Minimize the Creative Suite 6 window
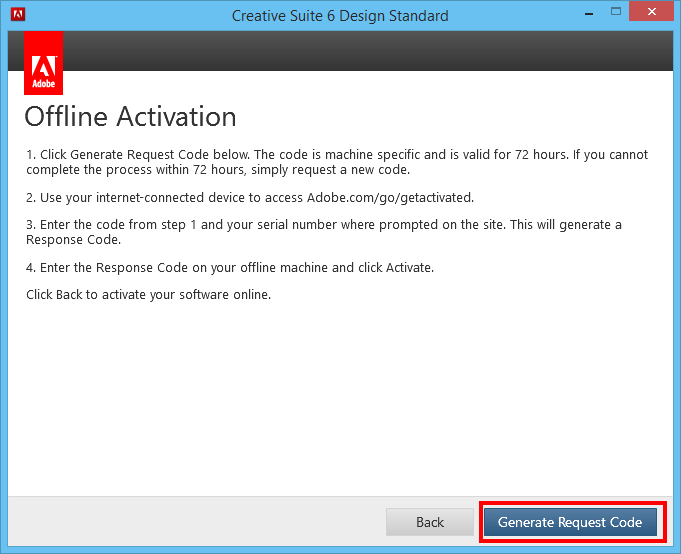Image resolution: width=681 pixels, height=554 pixels. [x=589, y=13]
